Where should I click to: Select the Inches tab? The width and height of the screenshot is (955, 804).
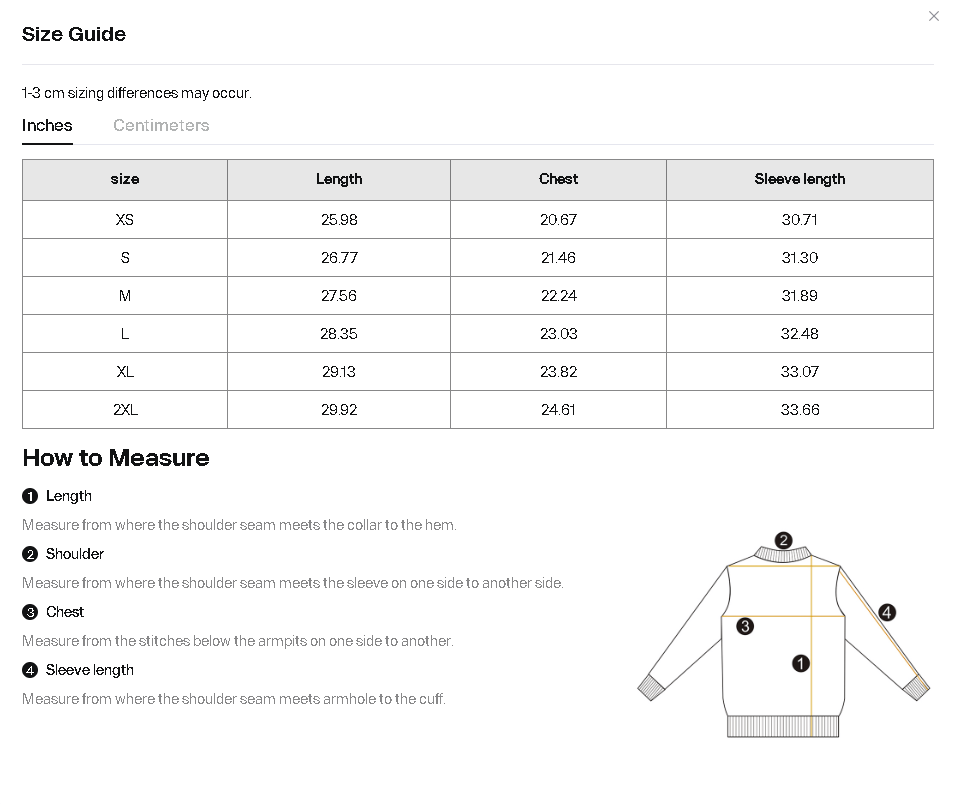coord(47,126)
